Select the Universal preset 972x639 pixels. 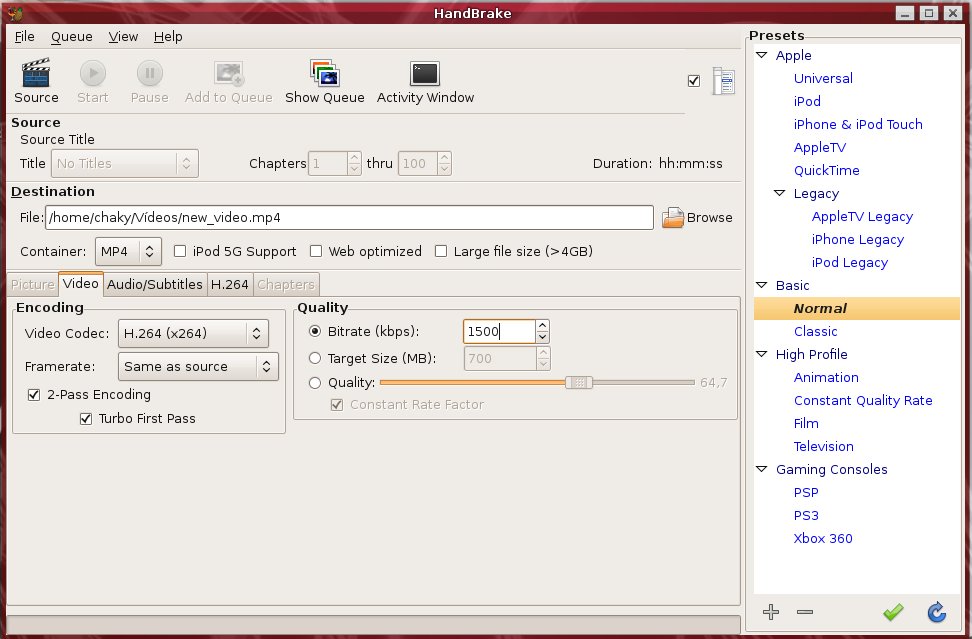823,78
